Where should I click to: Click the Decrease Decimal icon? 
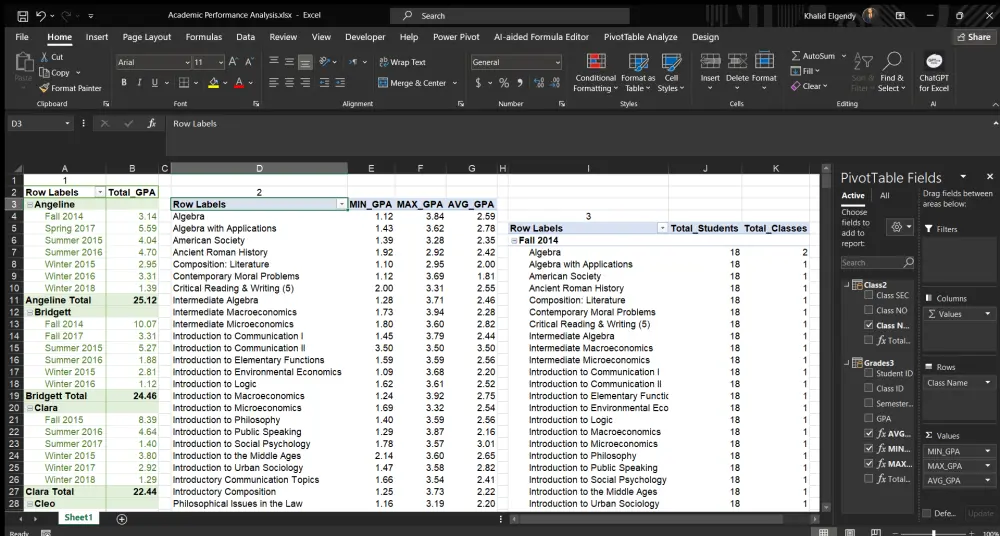click(x=555, y=83)
